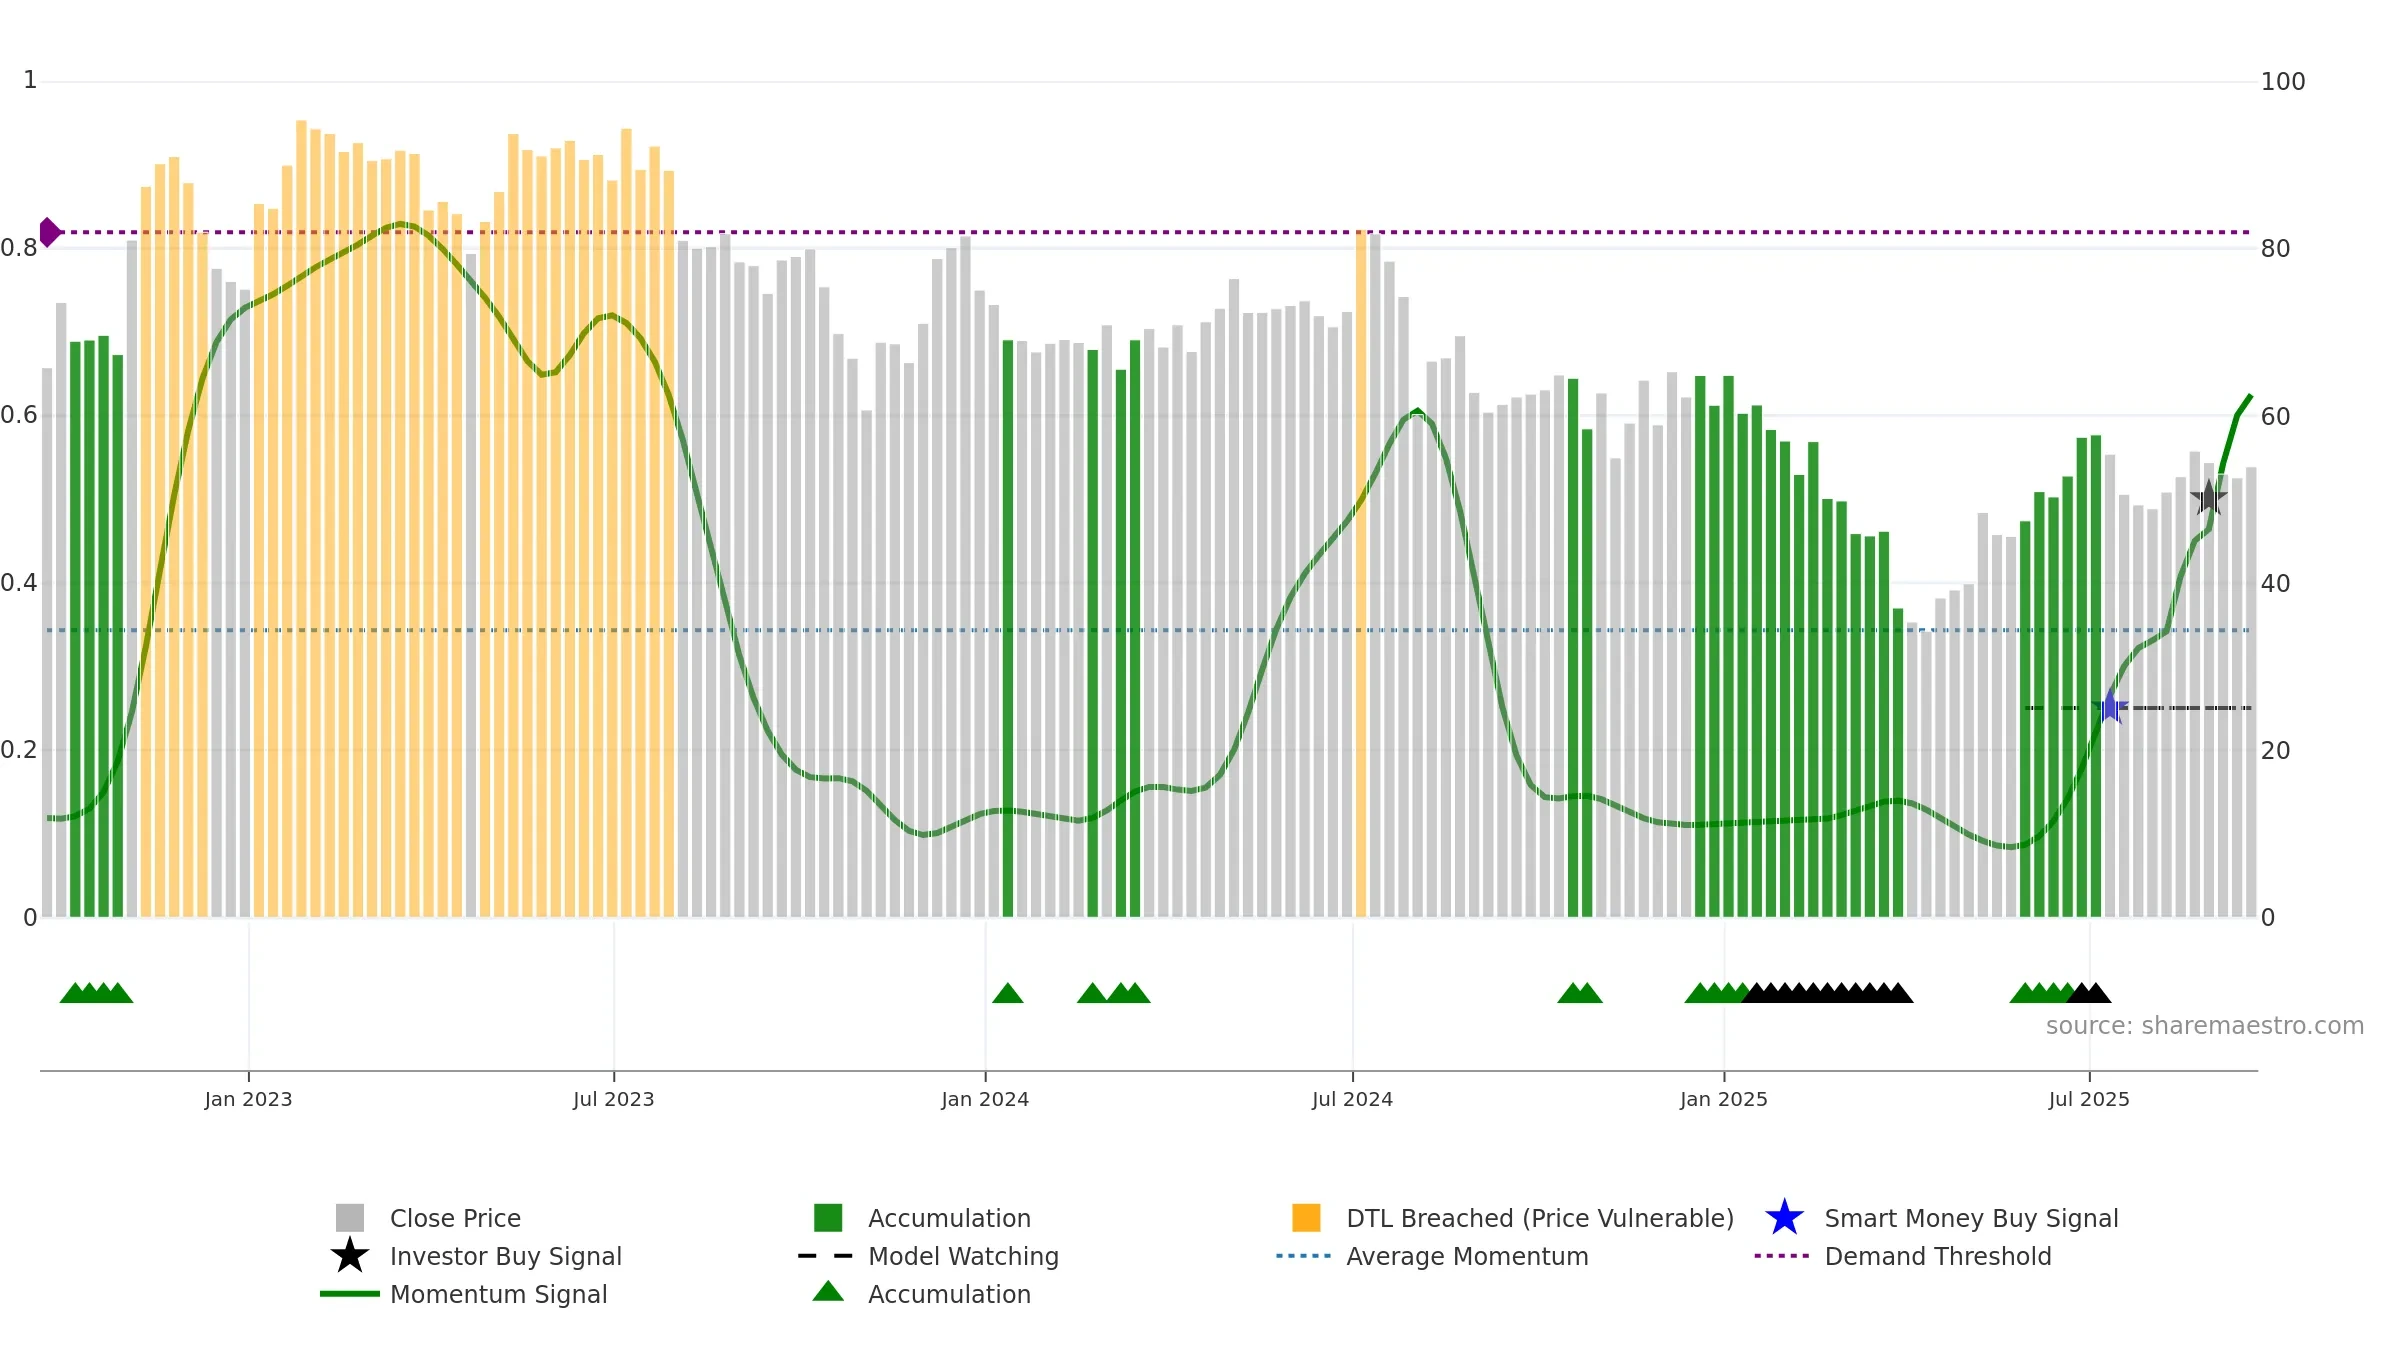This screenshot has width=2400, height=1350.
Task: Click the black triangle markers after Jan 2025
Action: point(1827,993)
